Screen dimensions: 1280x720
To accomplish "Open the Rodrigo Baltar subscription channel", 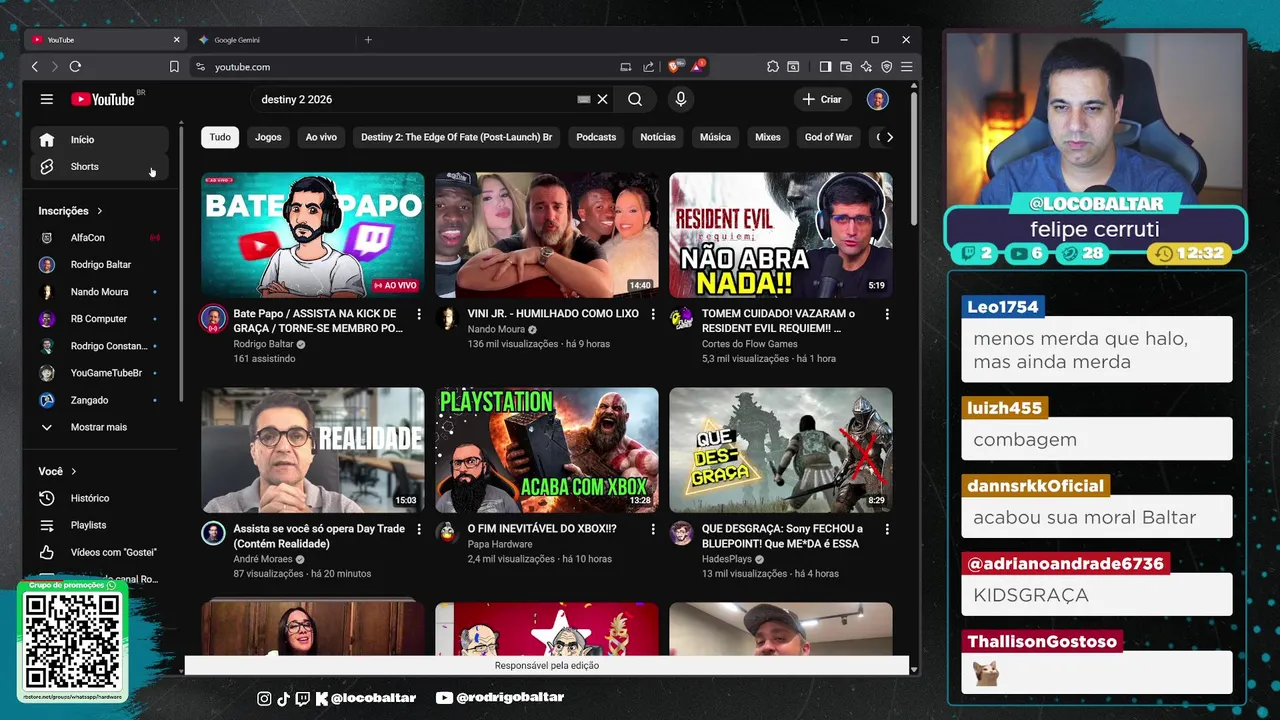I will coord(99,265).
